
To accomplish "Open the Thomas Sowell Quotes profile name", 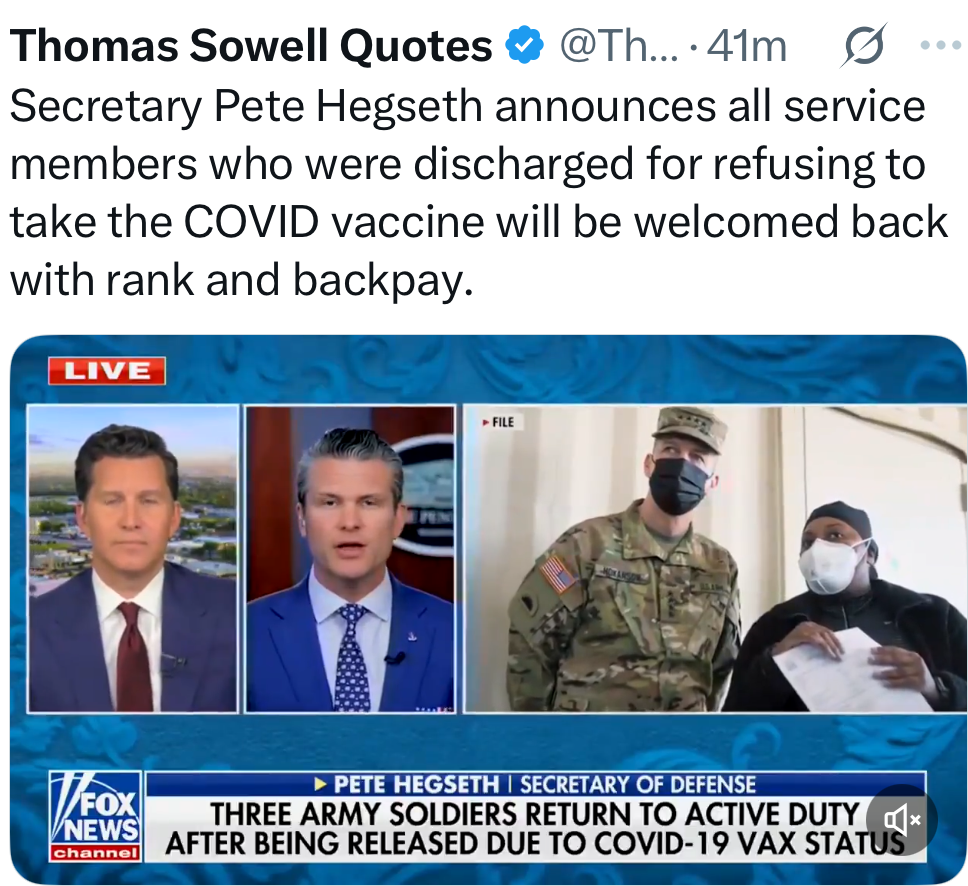I will click(x=251, y=46).
